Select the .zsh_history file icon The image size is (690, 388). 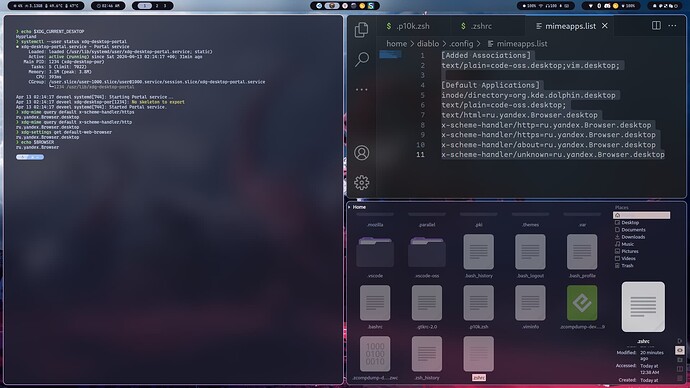tap(427, 354)
